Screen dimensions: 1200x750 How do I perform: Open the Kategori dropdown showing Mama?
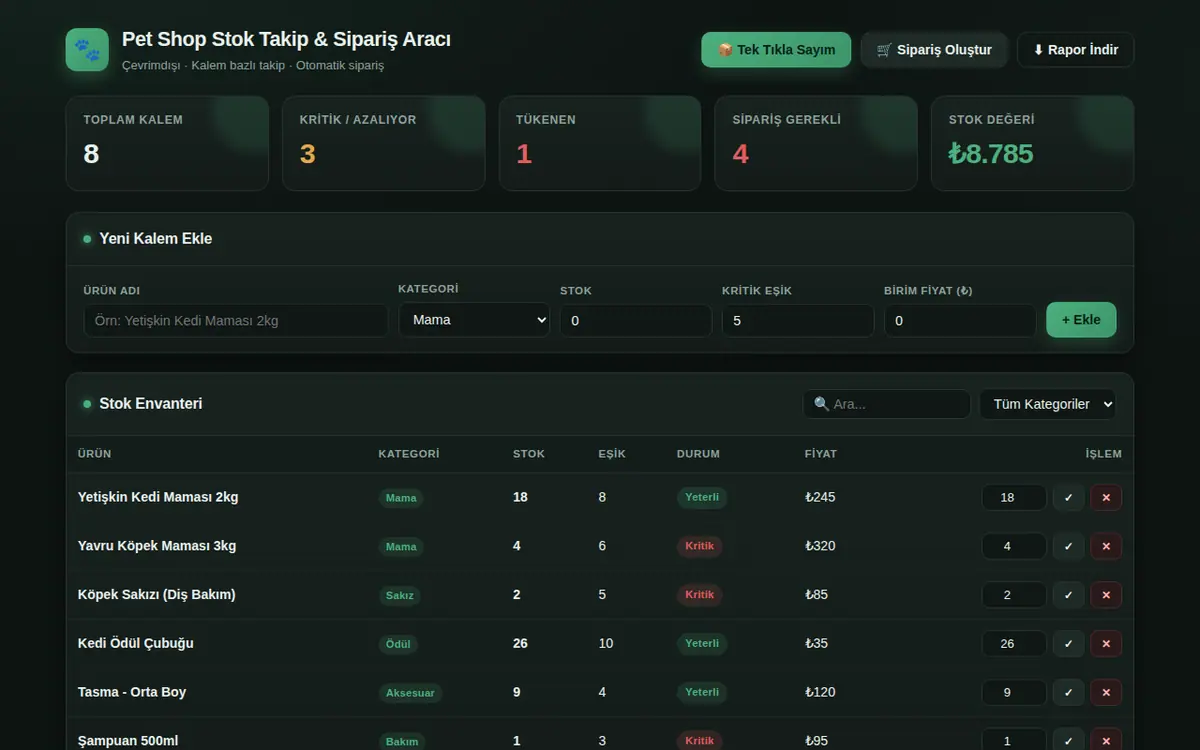[474, 320]
